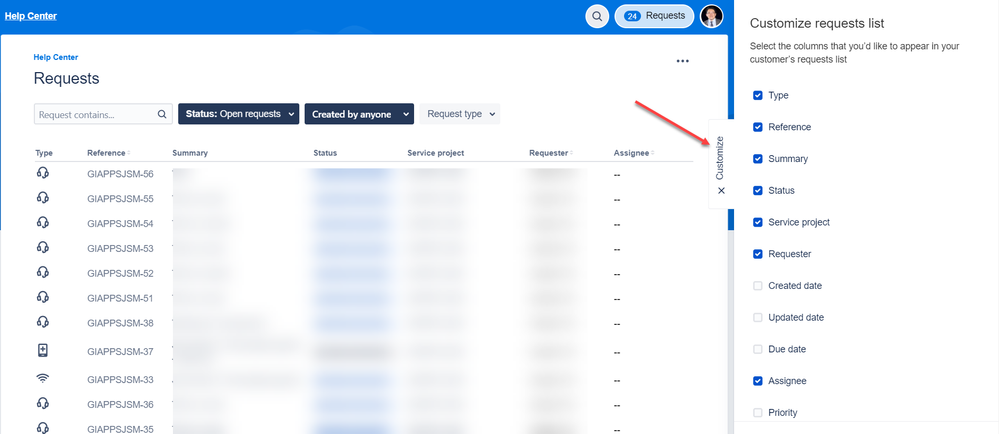
Task: Click the headset icon for GIAPPSJSM-38
Action: click(43, 322)
